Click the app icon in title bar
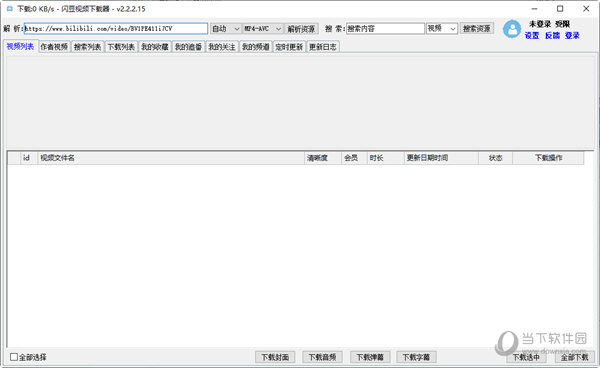This screenshot has height=368, width=600. tap(10, 8)
